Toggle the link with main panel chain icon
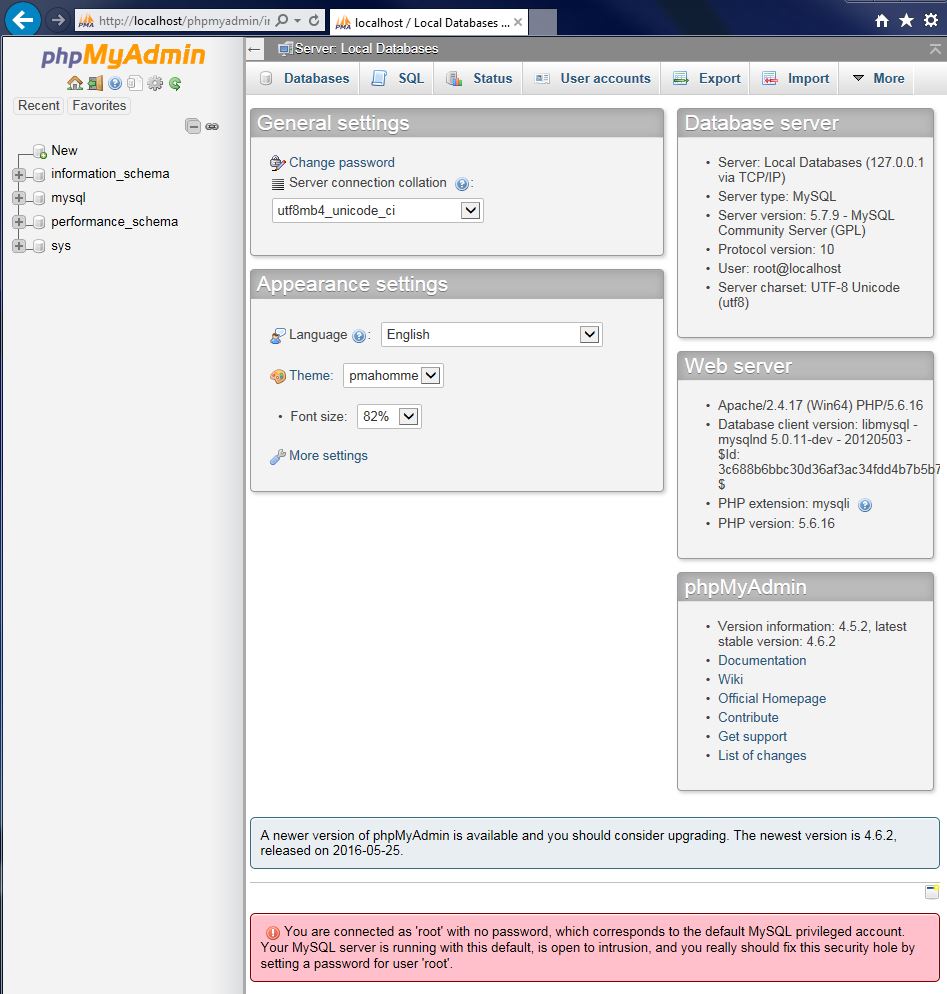The width and height of the screenshot is (947, 994). tap(212, 127)
